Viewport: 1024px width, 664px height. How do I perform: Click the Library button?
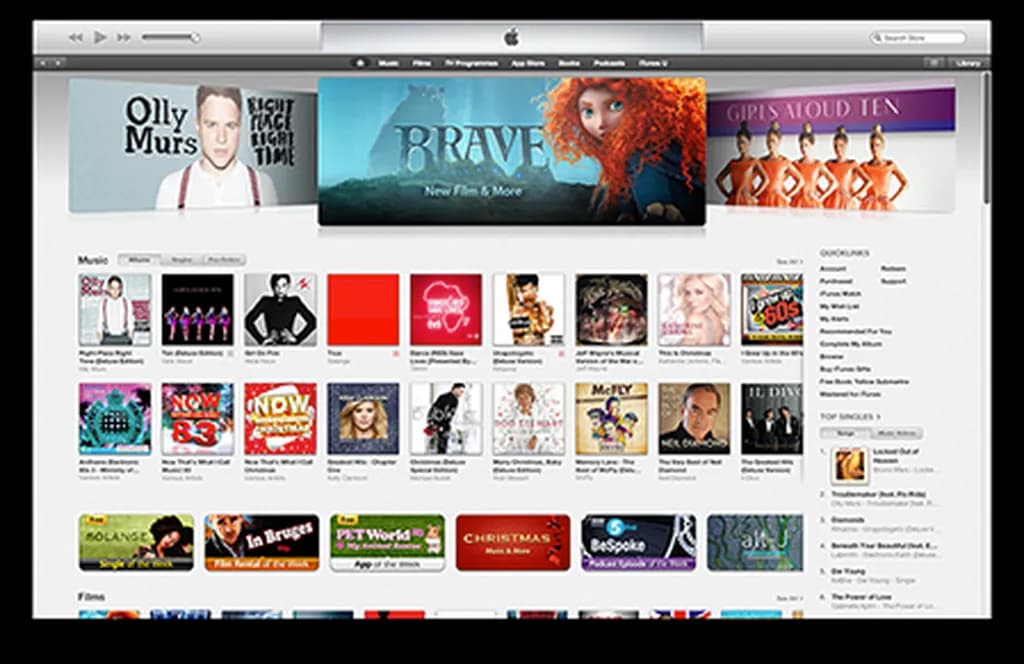tap(967, 63)
